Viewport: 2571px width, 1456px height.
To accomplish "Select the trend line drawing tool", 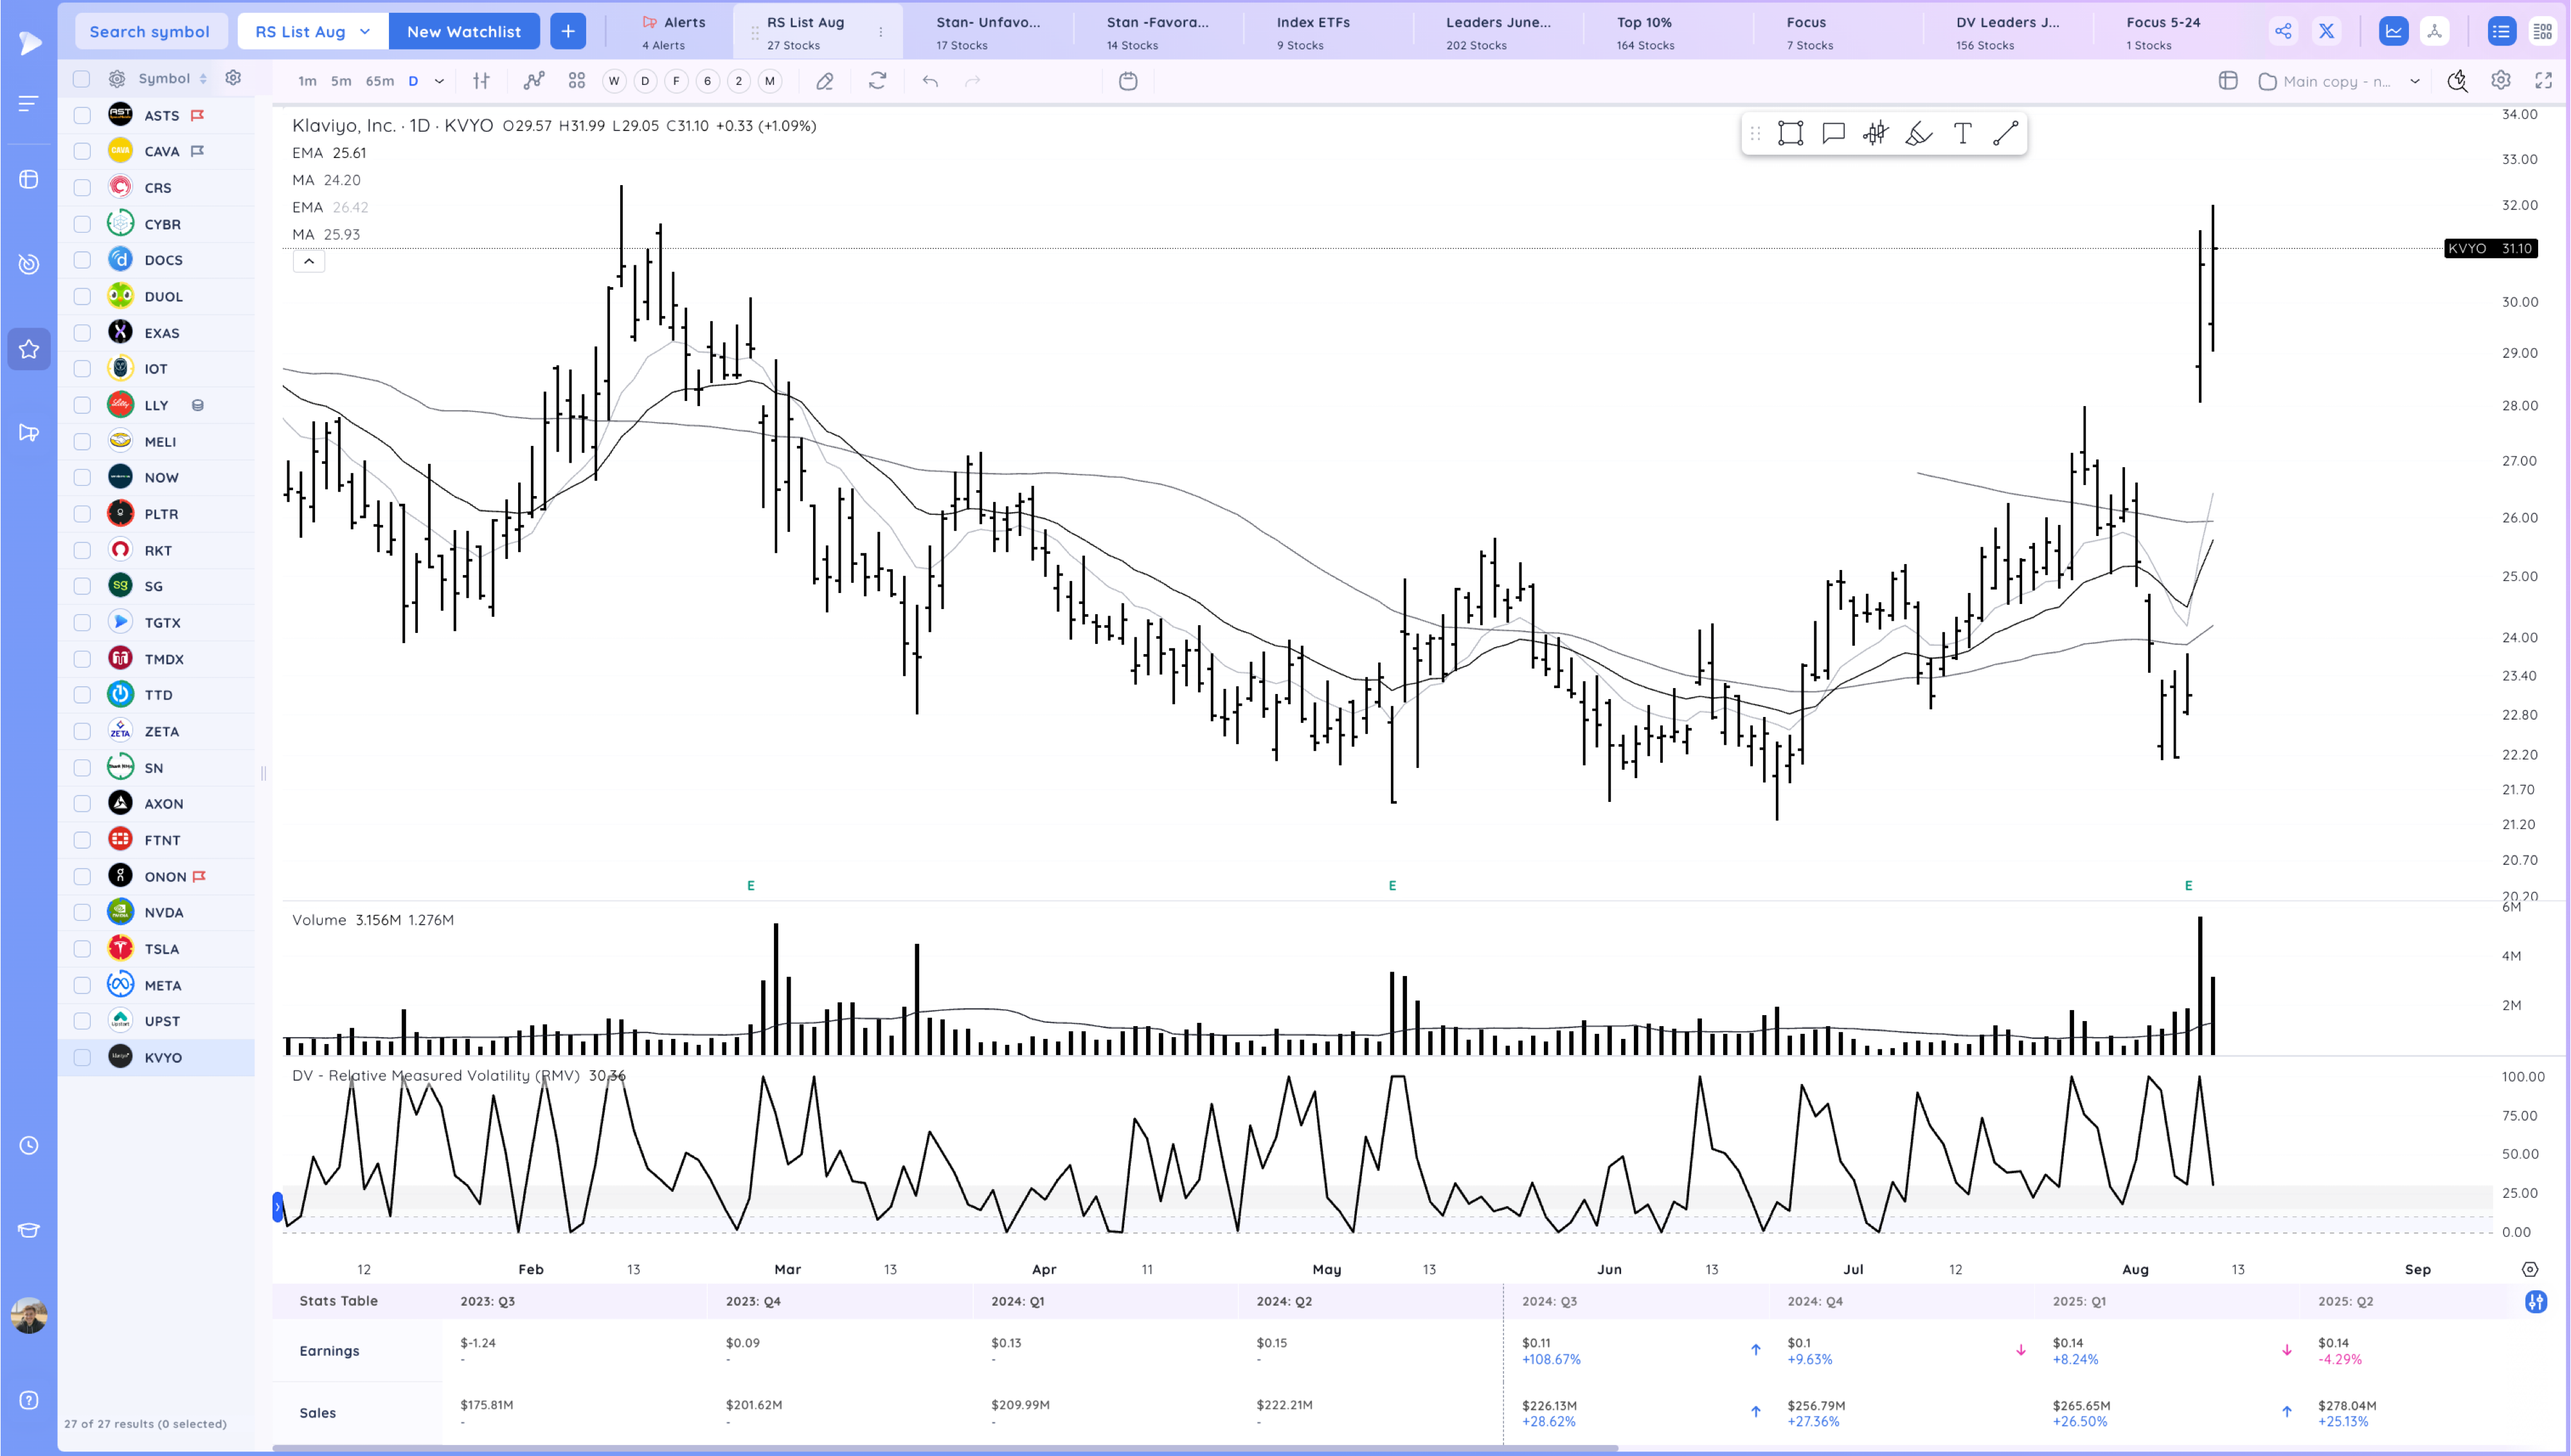I will (x=2005, y=134).
